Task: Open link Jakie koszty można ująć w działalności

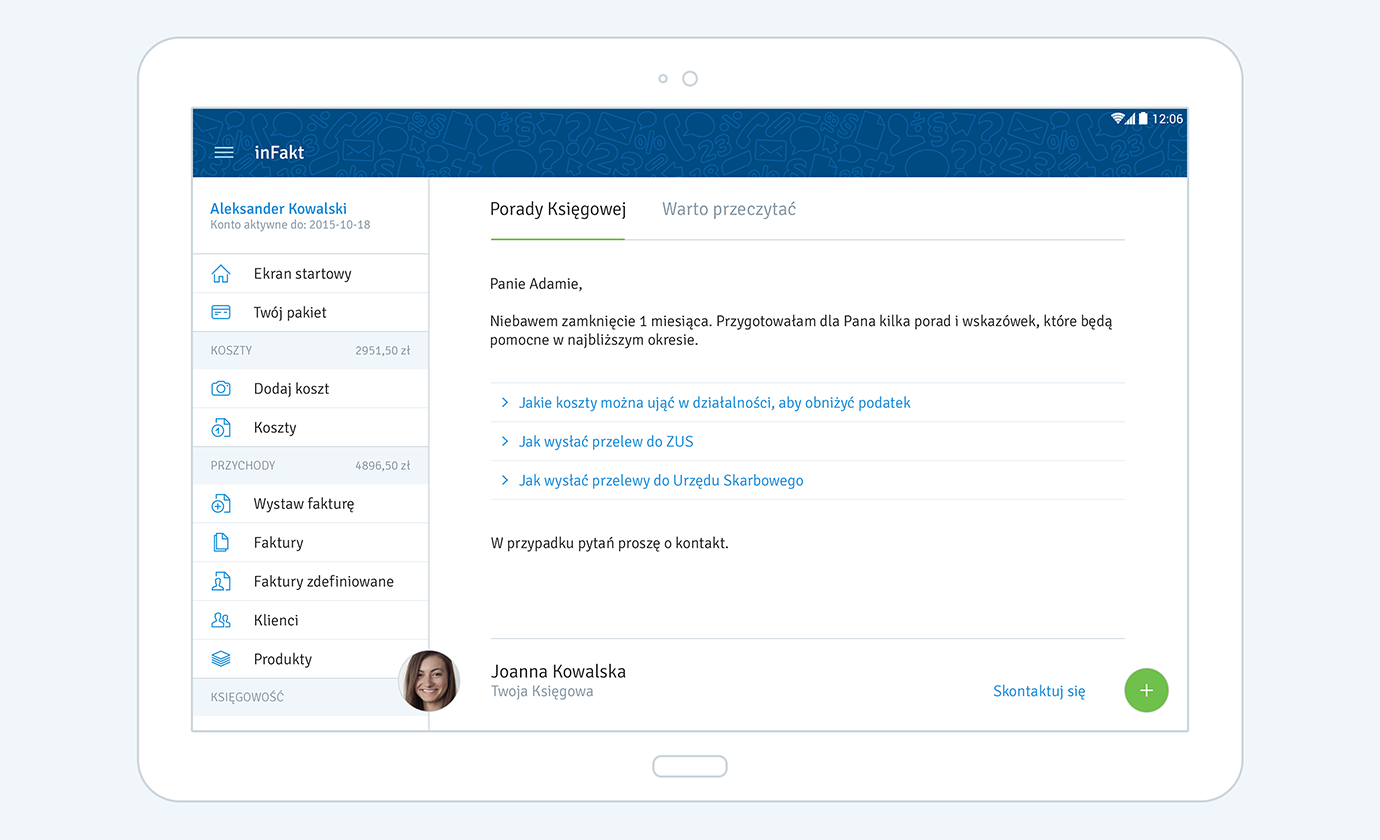Action: coord(715,402)
